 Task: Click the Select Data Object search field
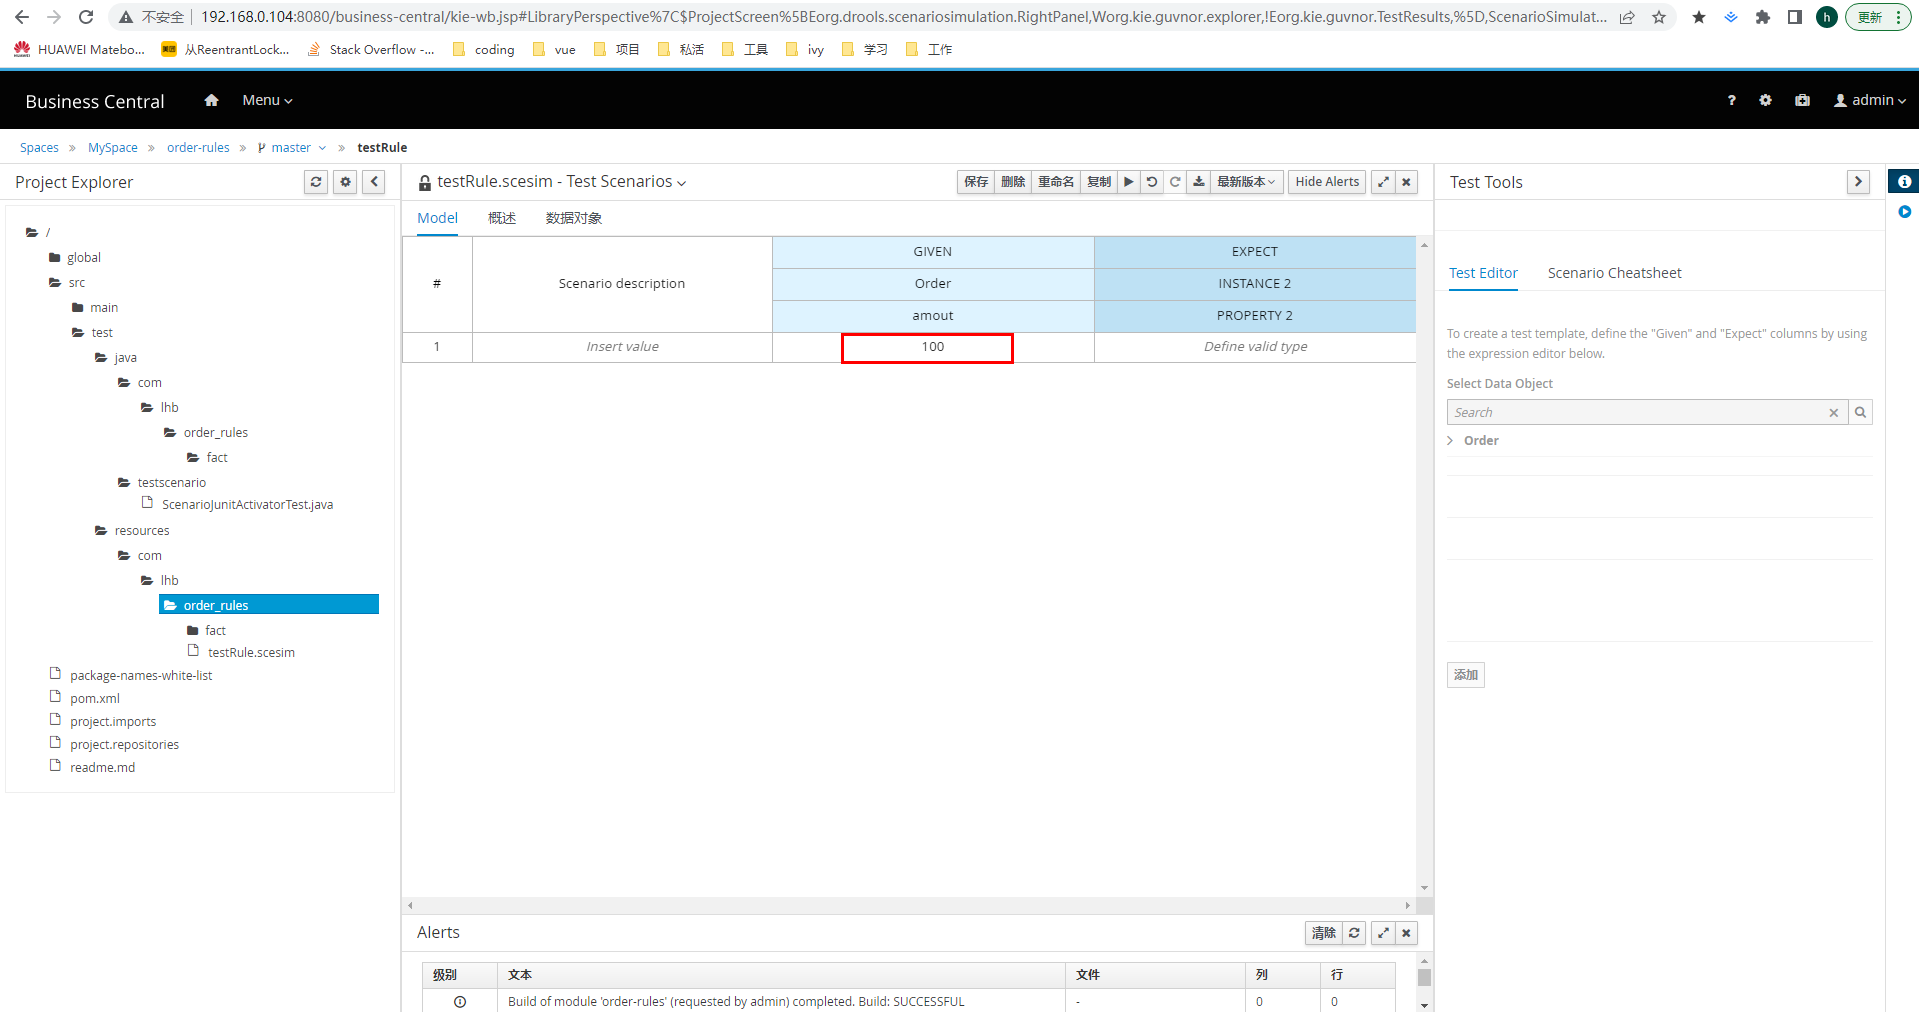(x=1636, y=412)
